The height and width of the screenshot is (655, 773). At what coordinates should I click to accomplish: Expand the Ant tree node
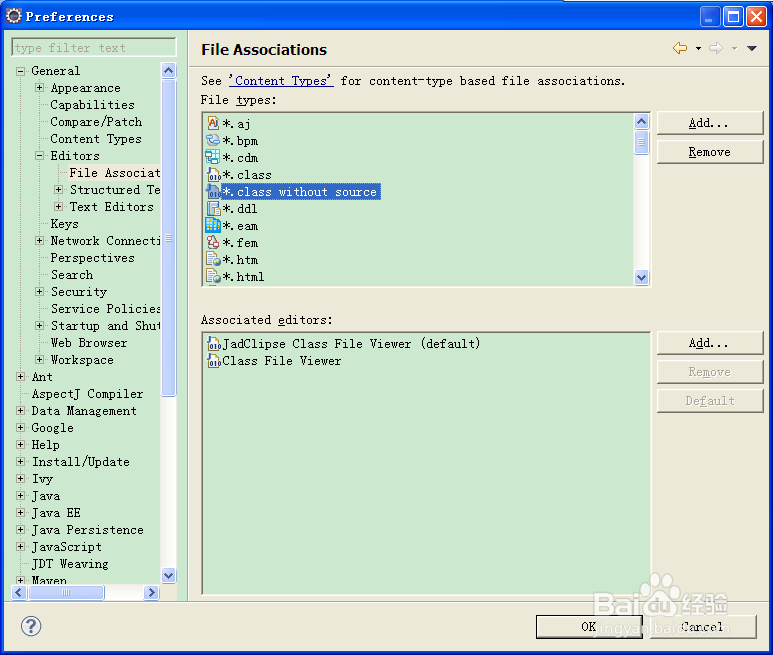[x=20, y=377]
